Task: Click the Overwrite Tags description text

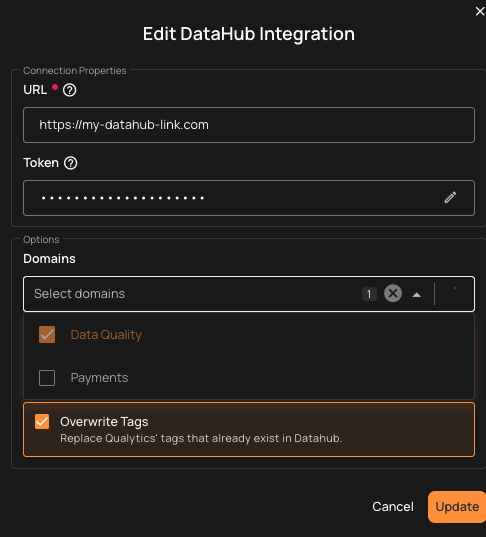Action: click(201, 438)
